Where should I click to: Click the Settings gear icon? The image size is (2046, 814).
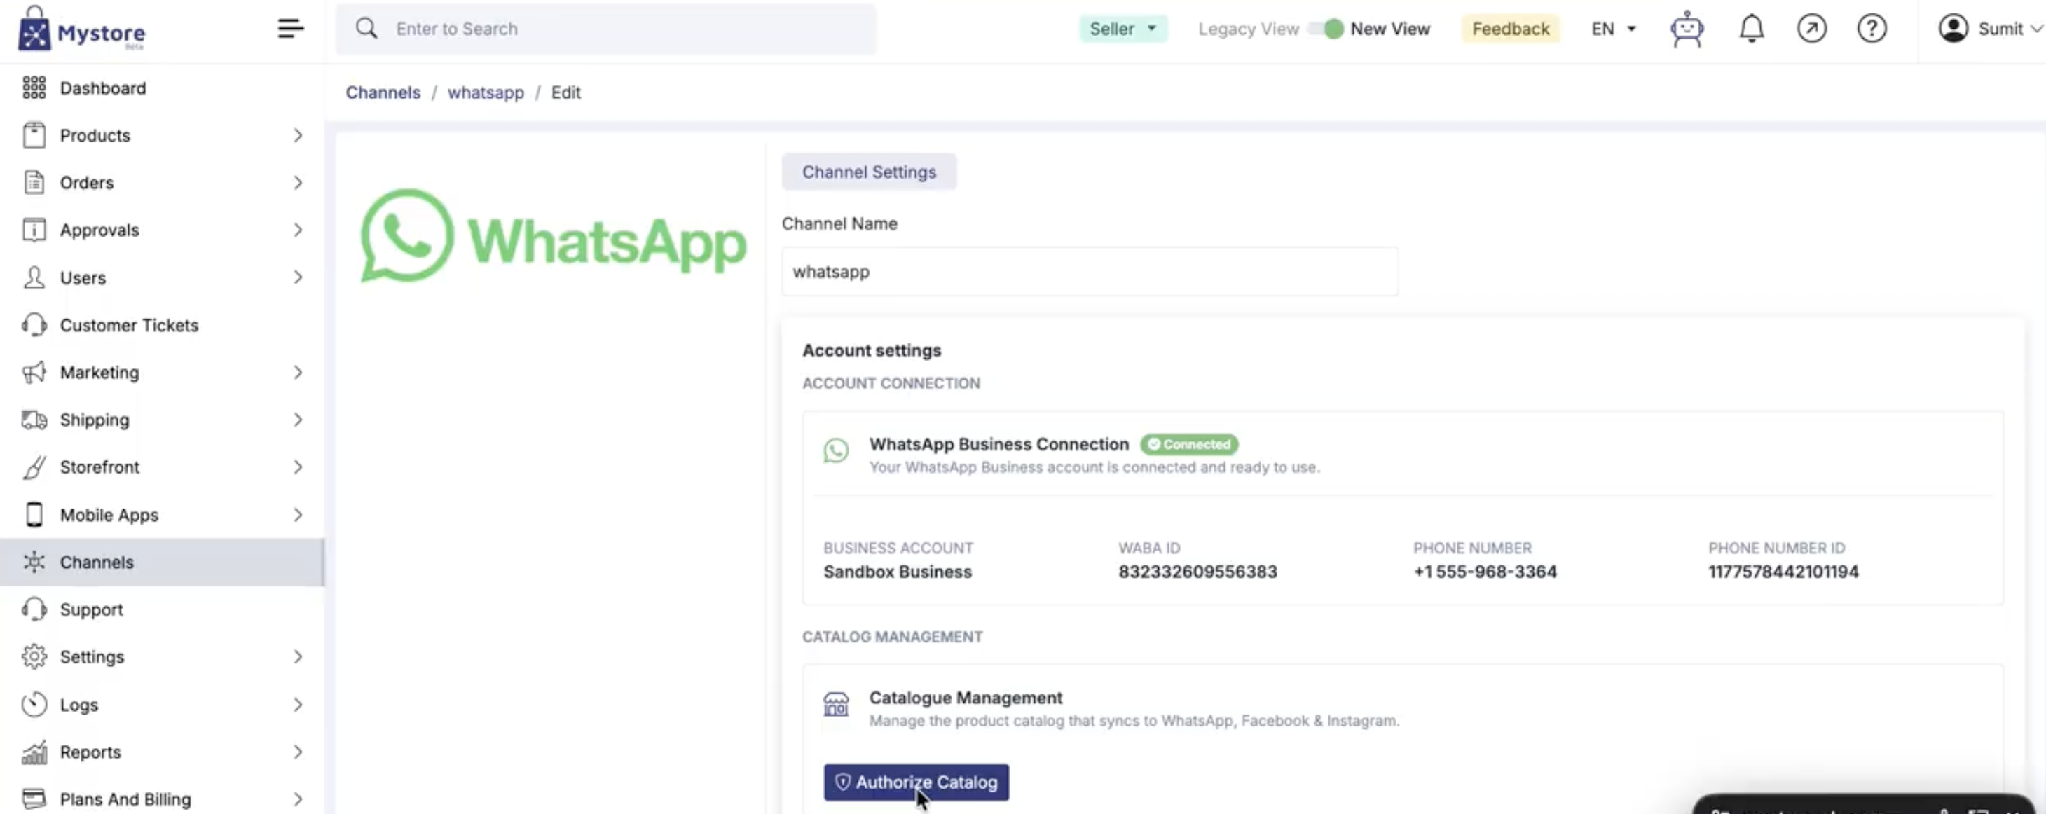coord(34,657)
